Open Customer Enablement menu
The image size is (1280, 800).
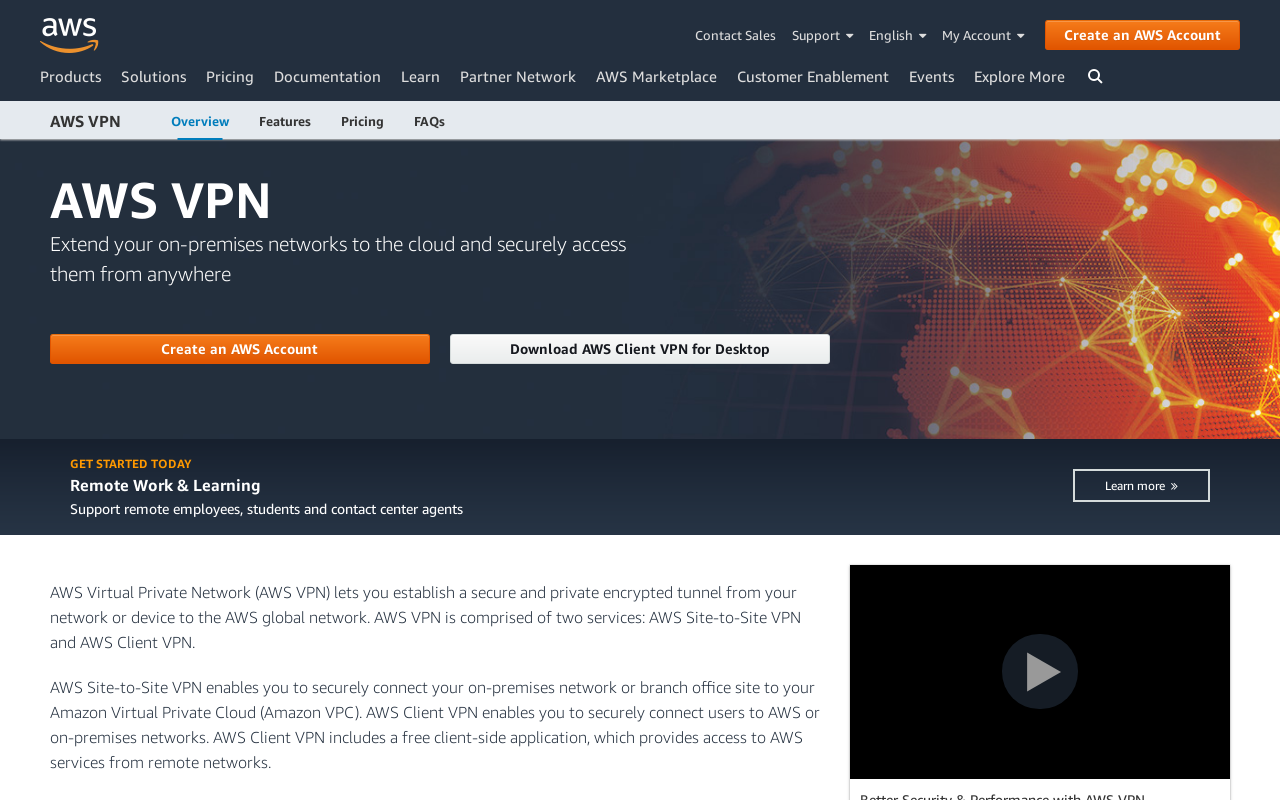click(x=813, y=77)
